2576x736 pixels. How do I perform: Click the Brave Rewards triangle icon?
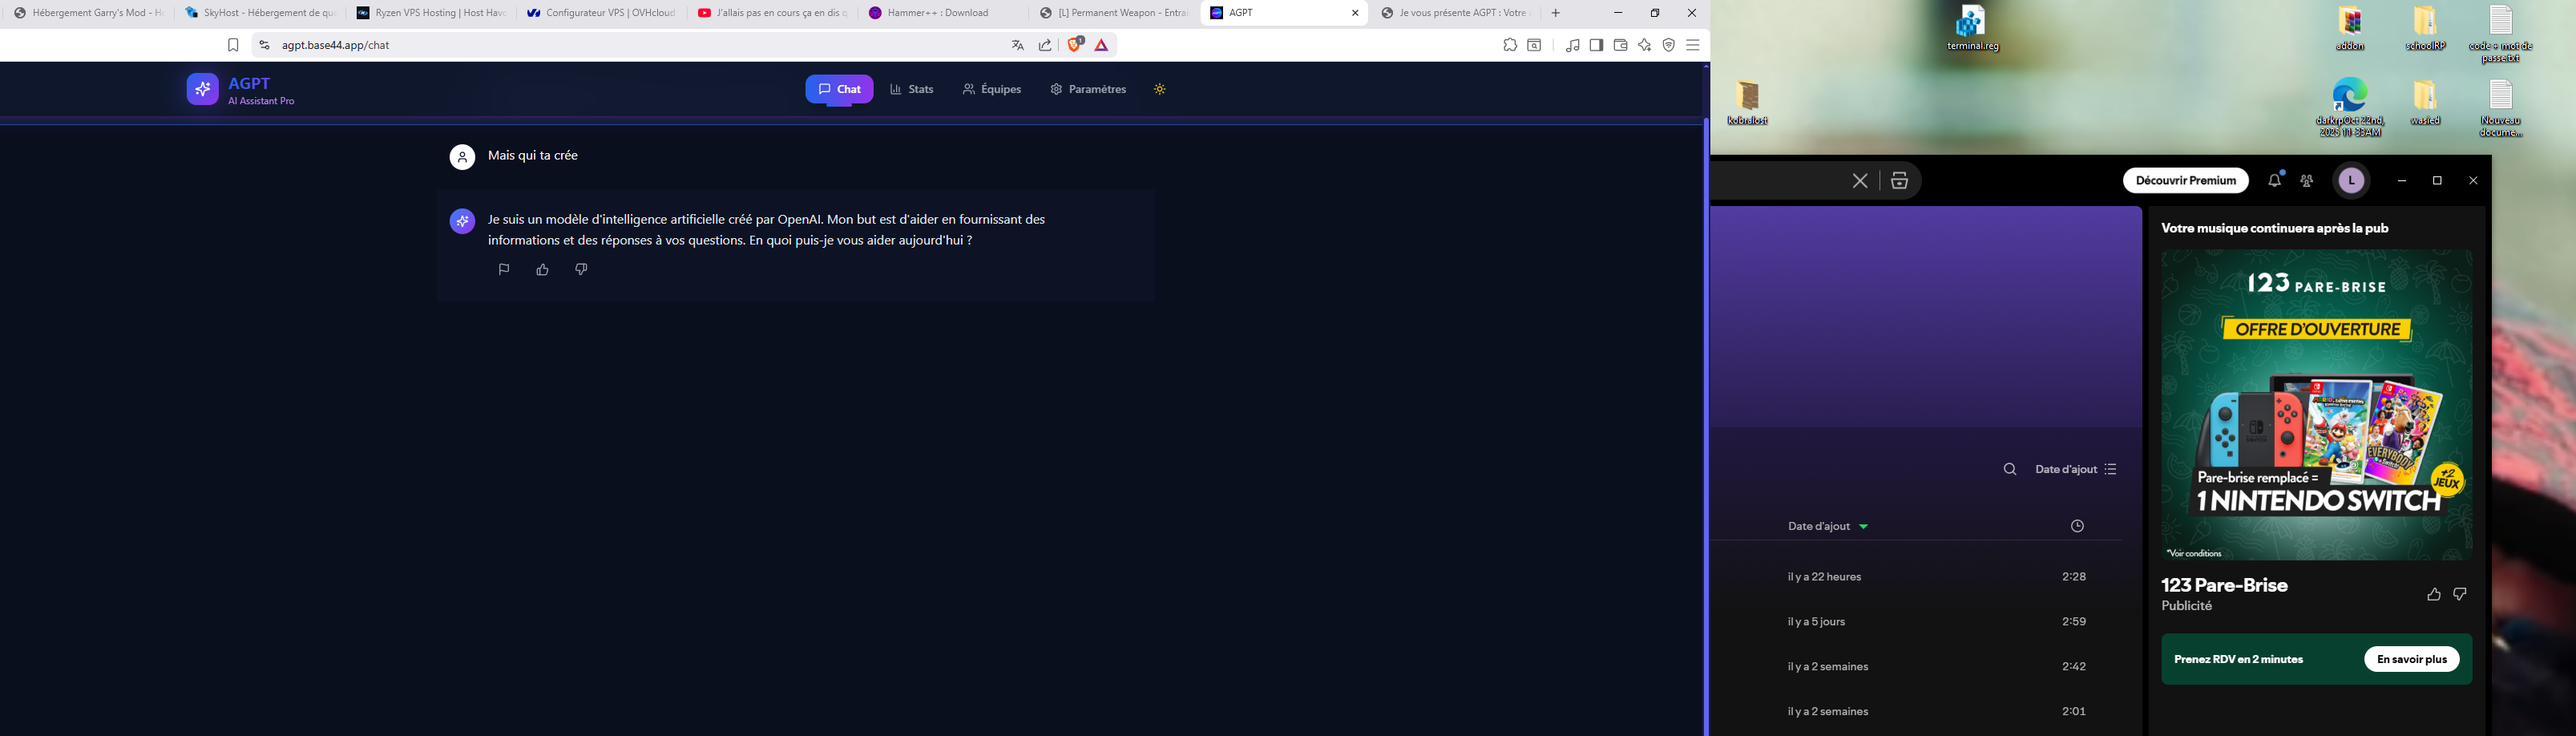tap(1101, 45)
